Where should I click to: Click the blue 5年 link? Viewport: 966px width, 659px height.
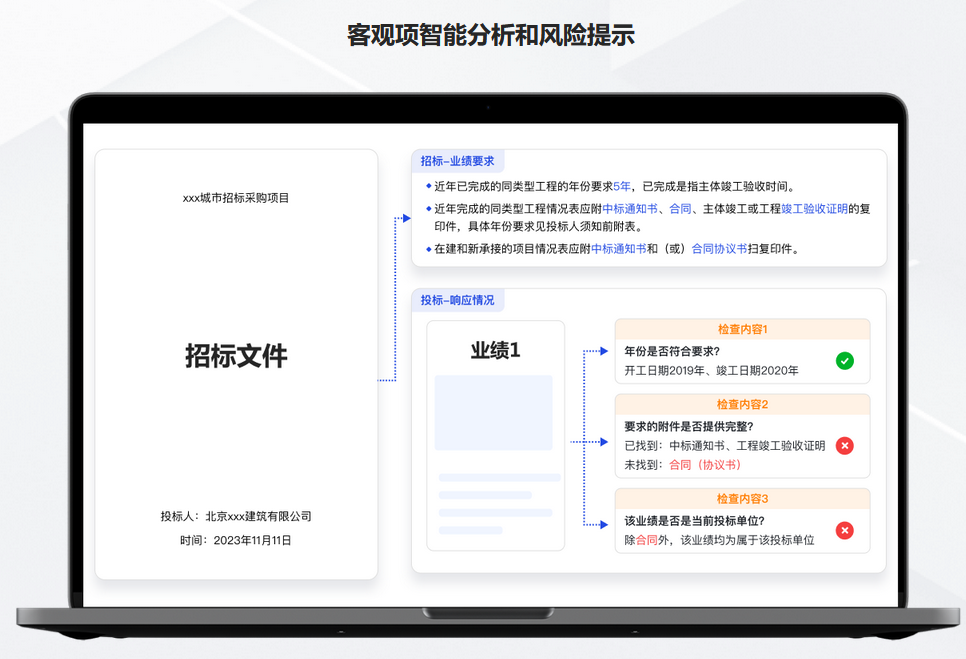(622, 186)
